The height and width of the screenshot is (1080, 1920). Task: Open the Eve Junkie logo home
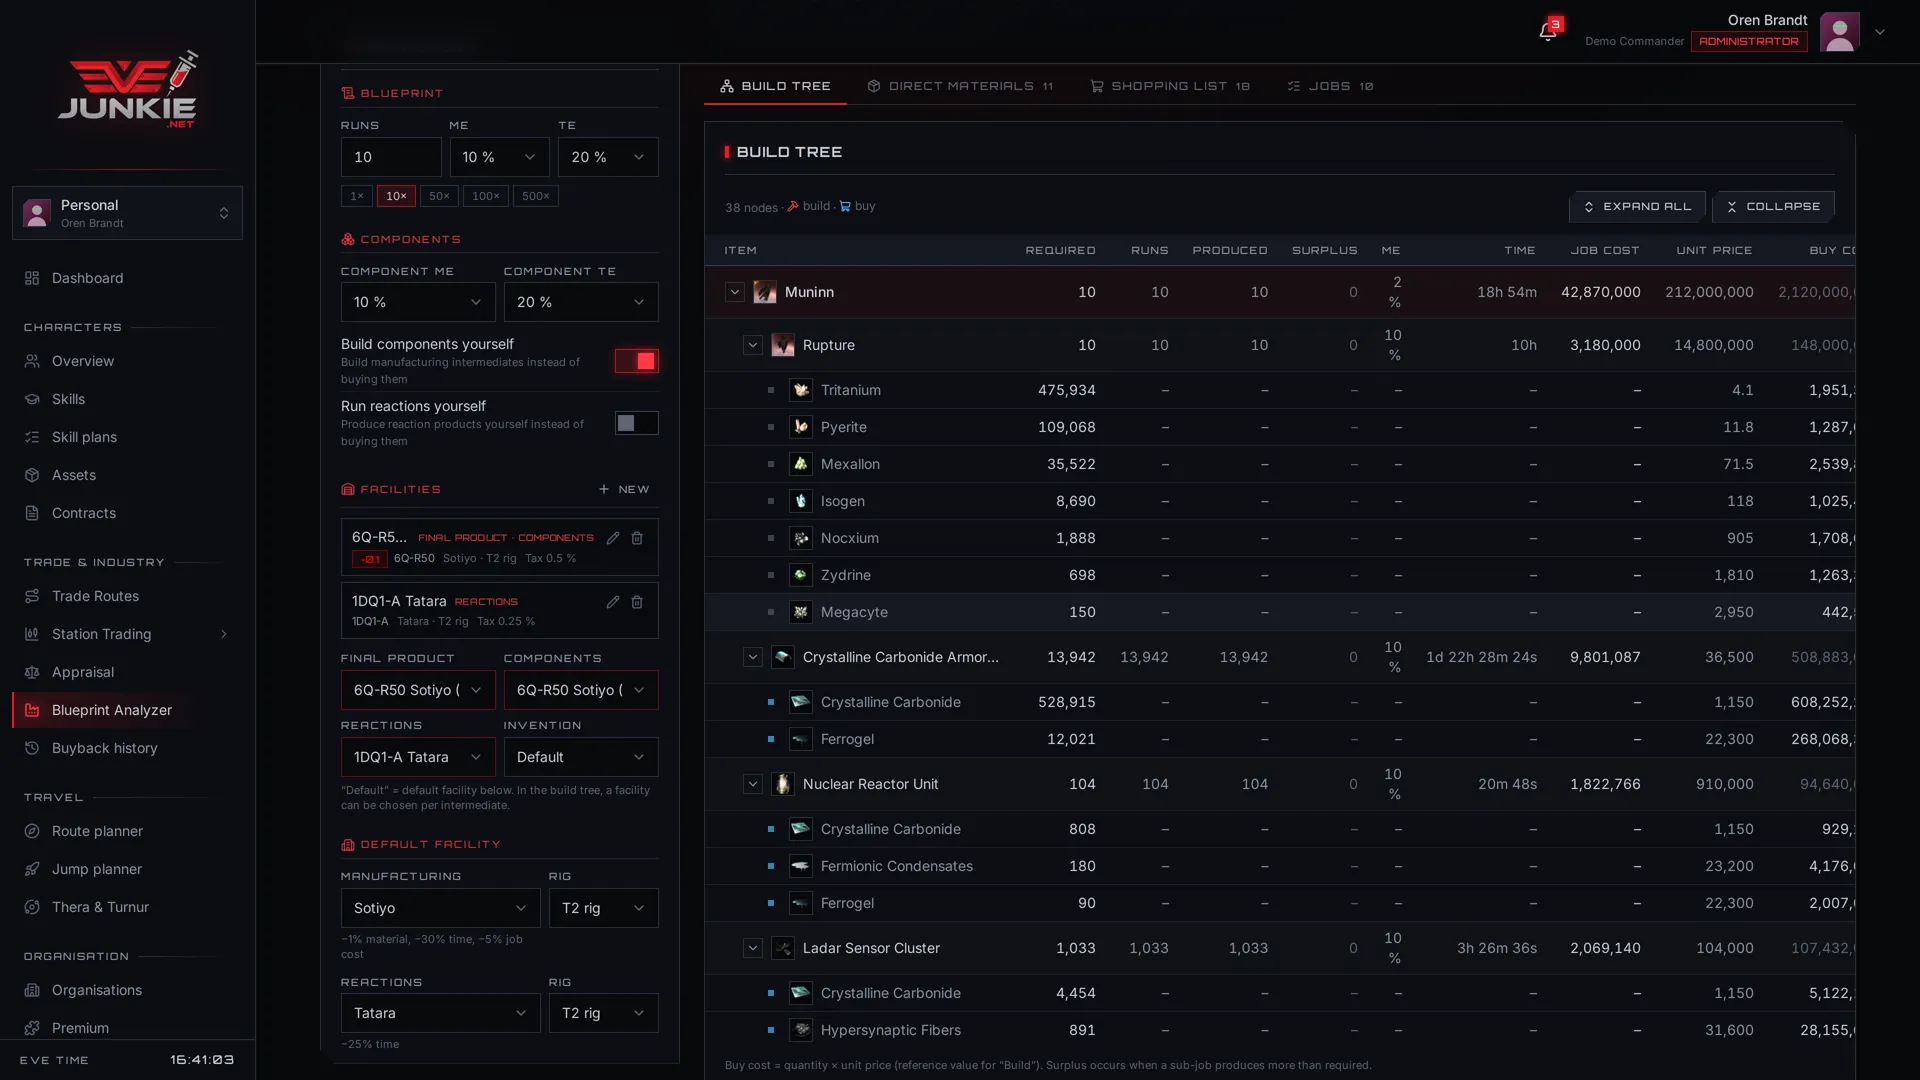(127, 90)
